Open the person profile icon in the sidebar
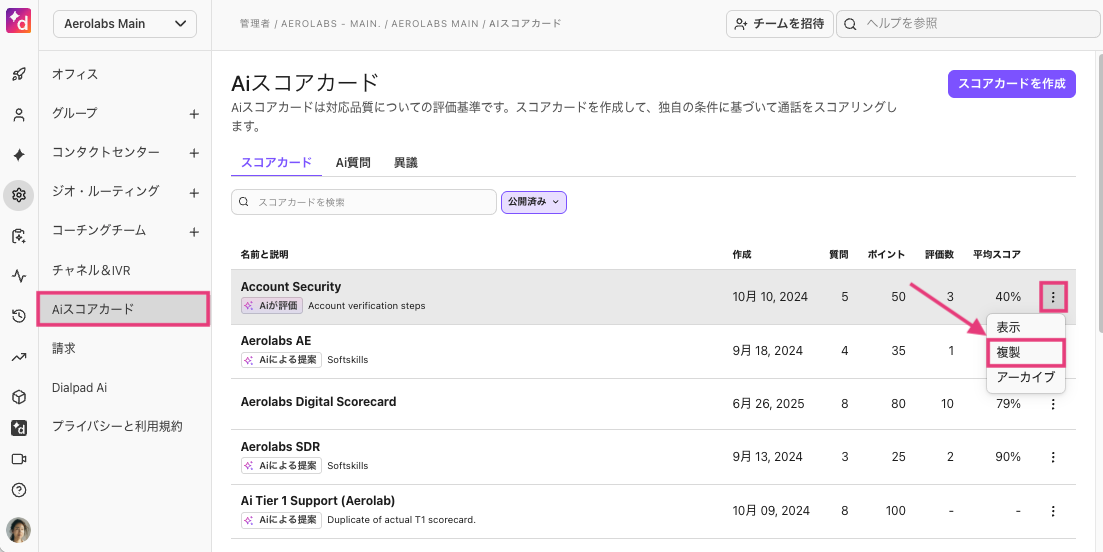 pos(19,115)
